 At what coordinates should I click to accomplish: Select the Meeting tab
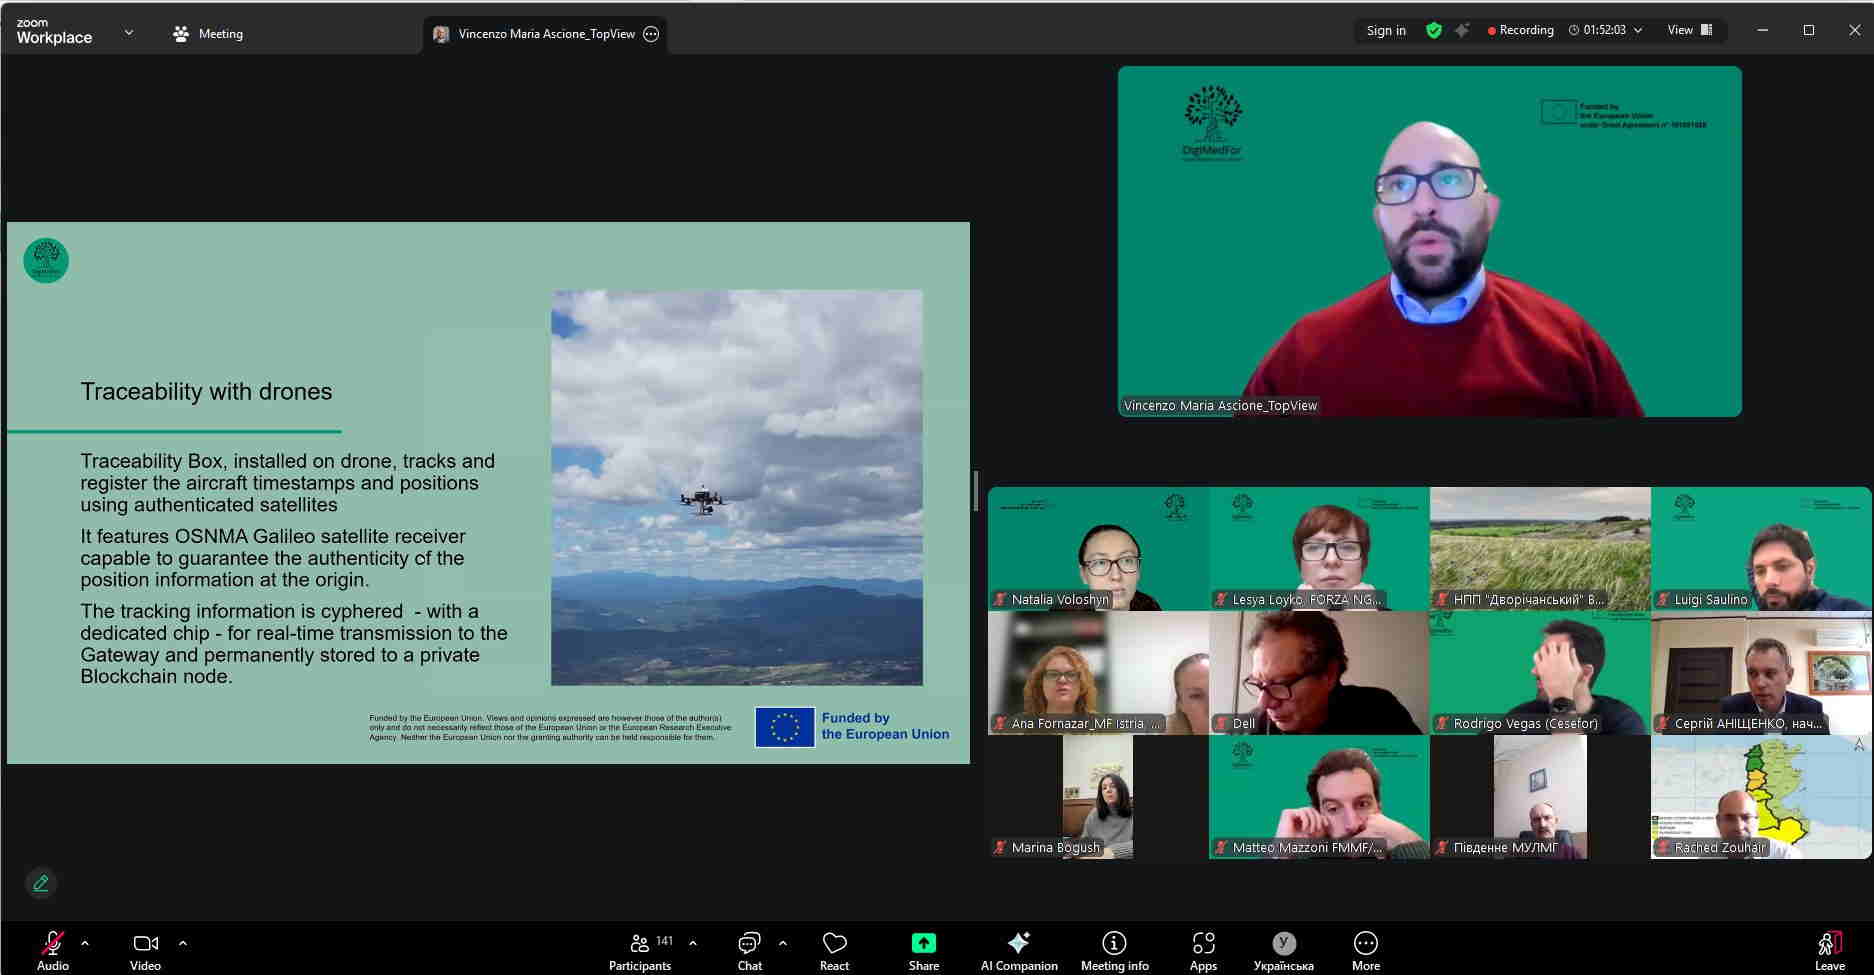[x=208, y=34]
